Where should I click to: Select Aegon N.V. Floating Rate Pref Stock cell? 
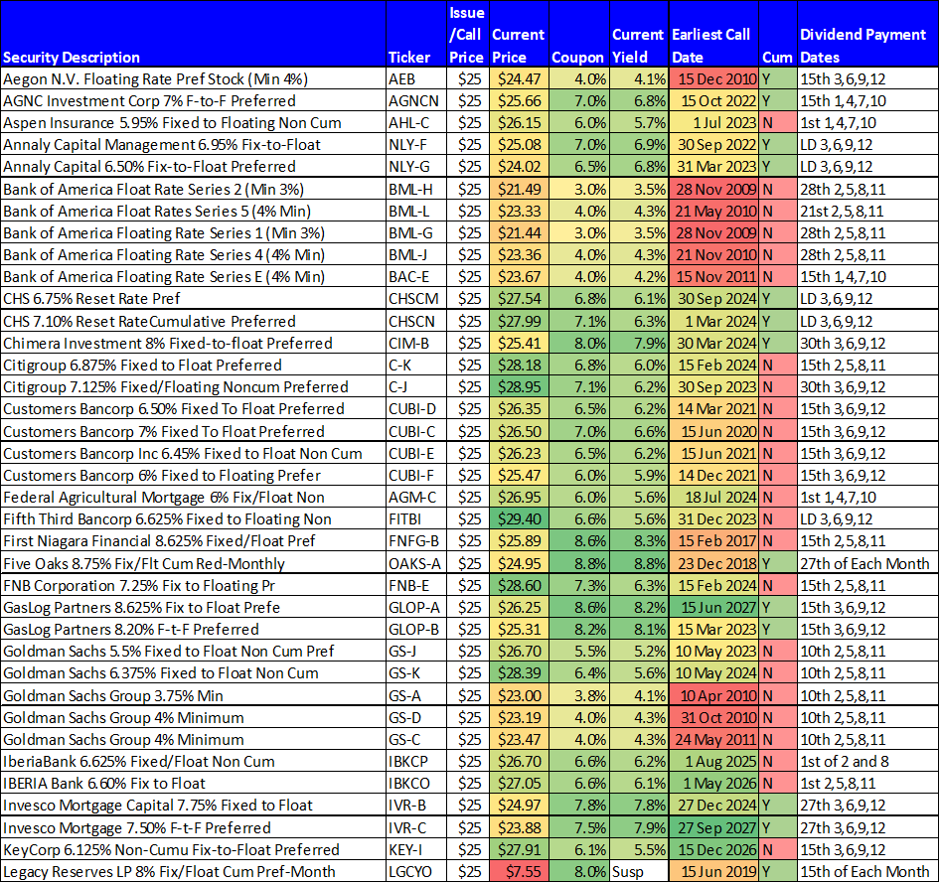click(193, 79)
